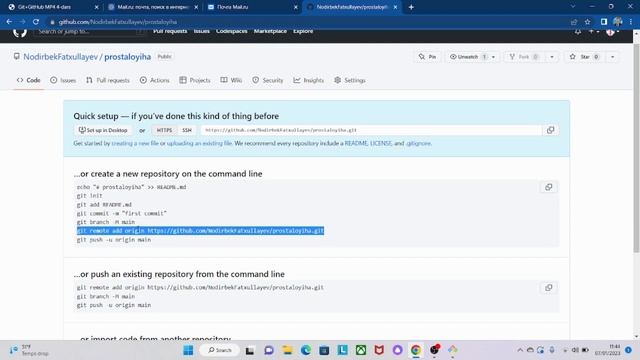The height and width of the screenshot is (360, 640).
Task: Open tab search chevron in title bar
Action: click(x=573, y=7)
